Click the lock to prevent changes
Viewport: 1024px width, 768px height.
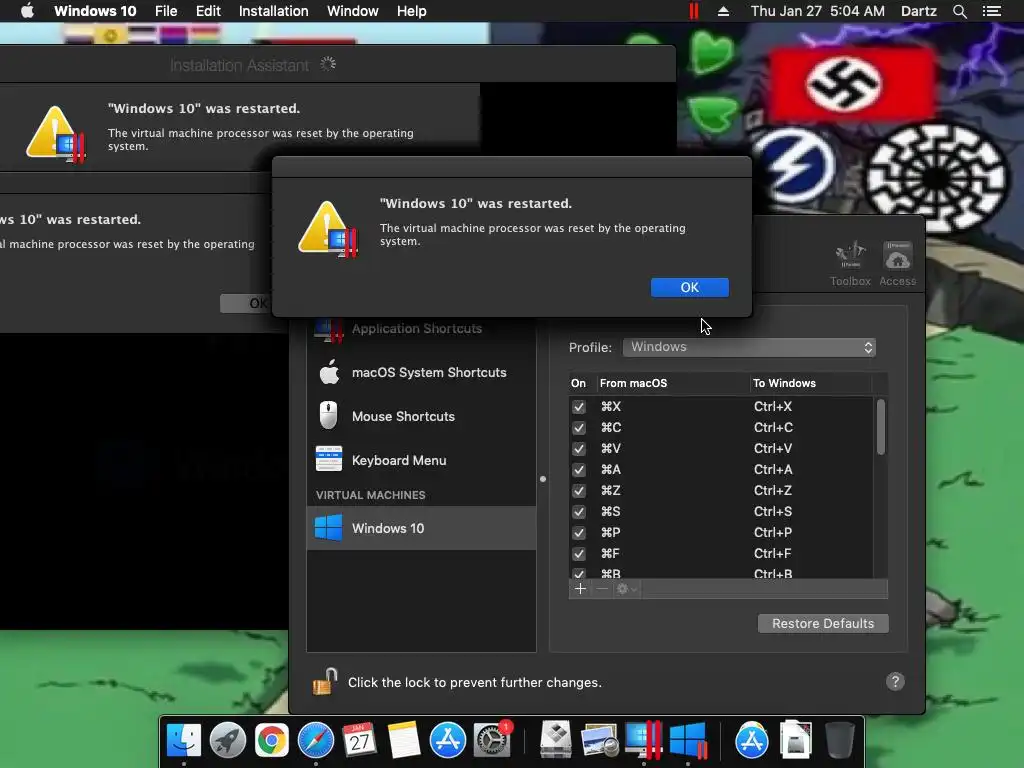pos(325,682)
